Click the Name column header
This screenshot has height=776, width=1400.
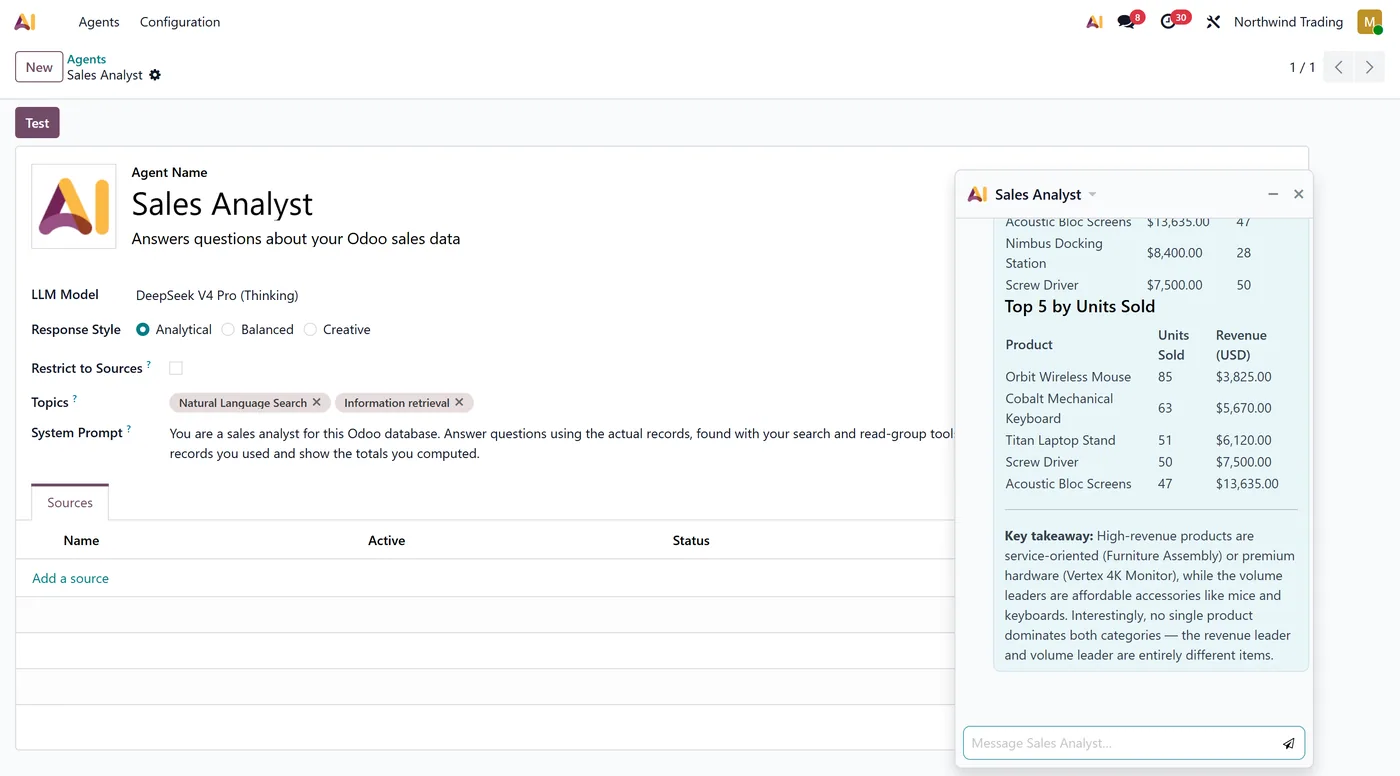81,540
